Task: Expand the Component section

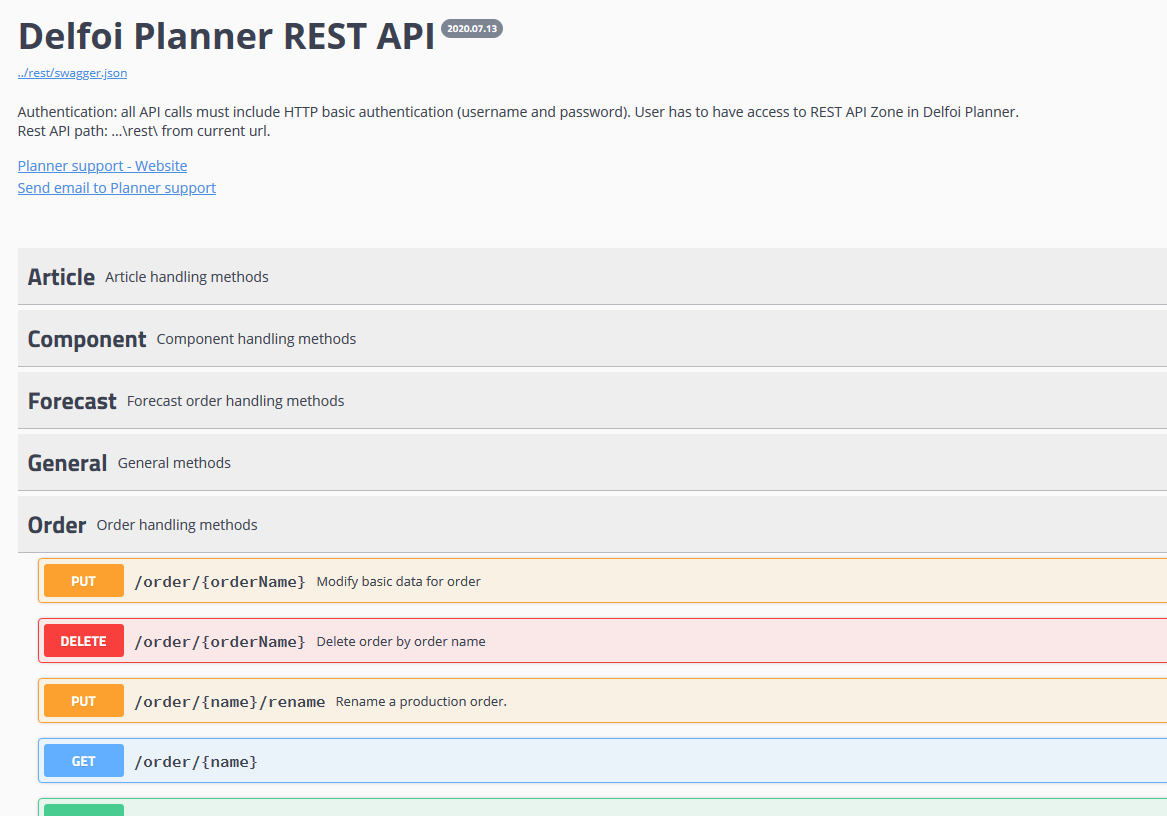Action: point(87,339)
